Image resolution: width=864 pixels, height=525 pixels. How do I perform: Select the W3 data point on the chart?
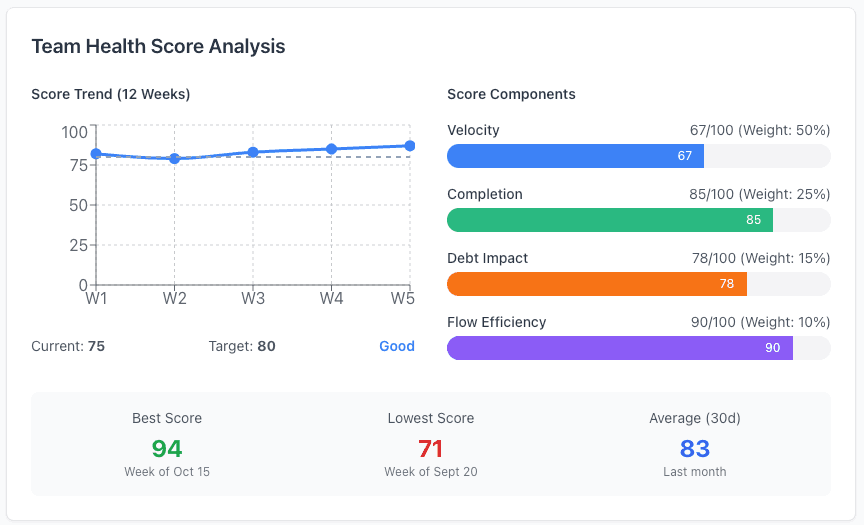coord(253,152)
